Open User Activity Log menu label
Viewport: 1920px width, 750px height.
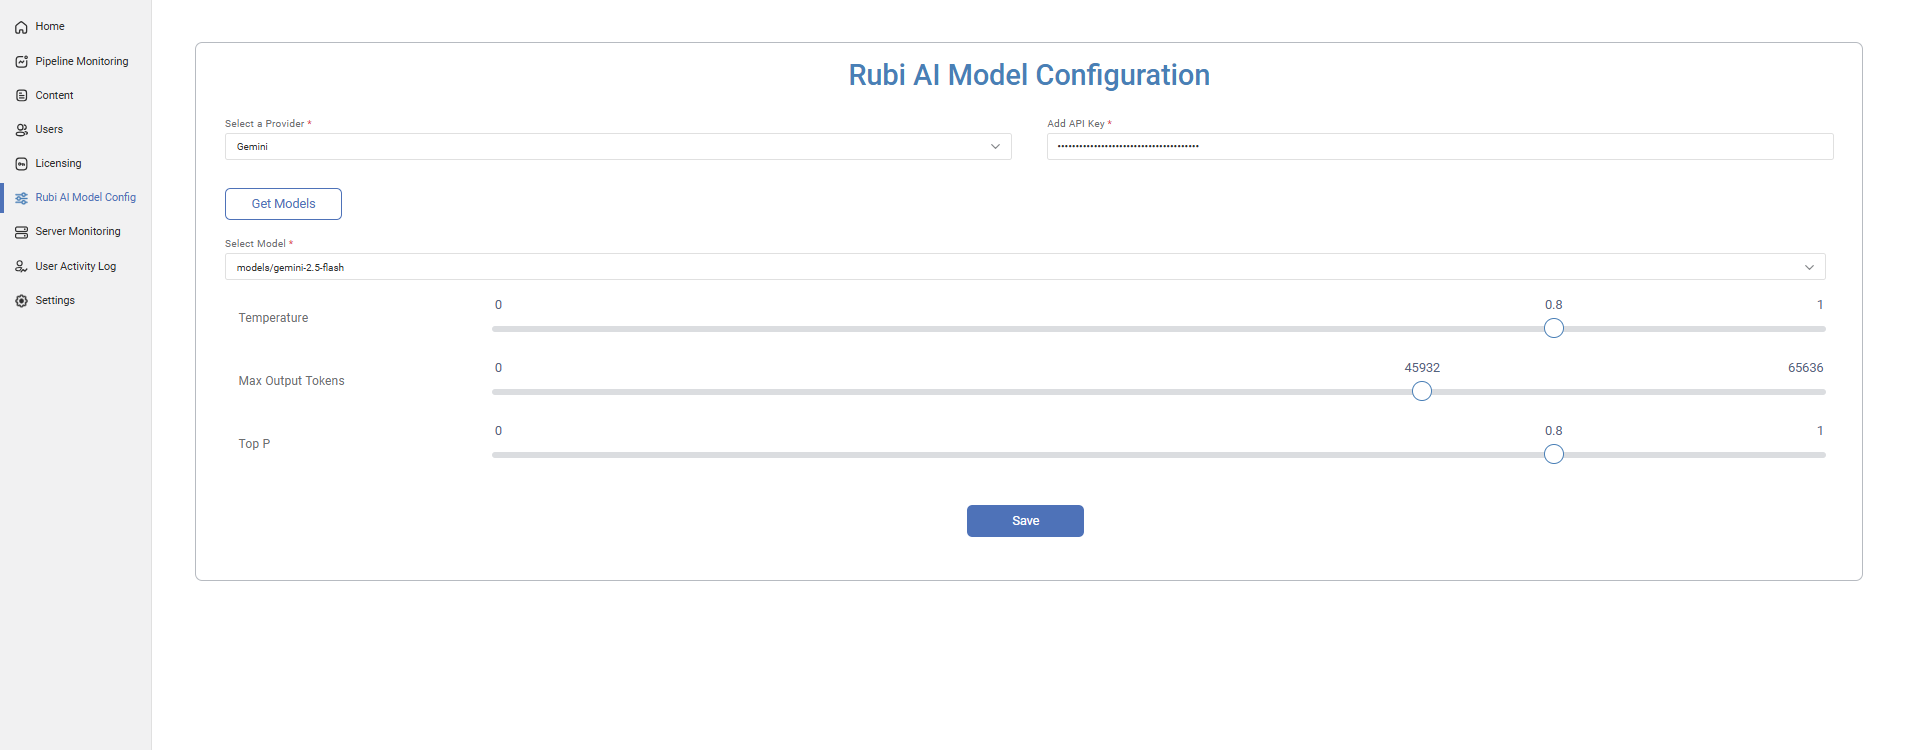[76, 267]
